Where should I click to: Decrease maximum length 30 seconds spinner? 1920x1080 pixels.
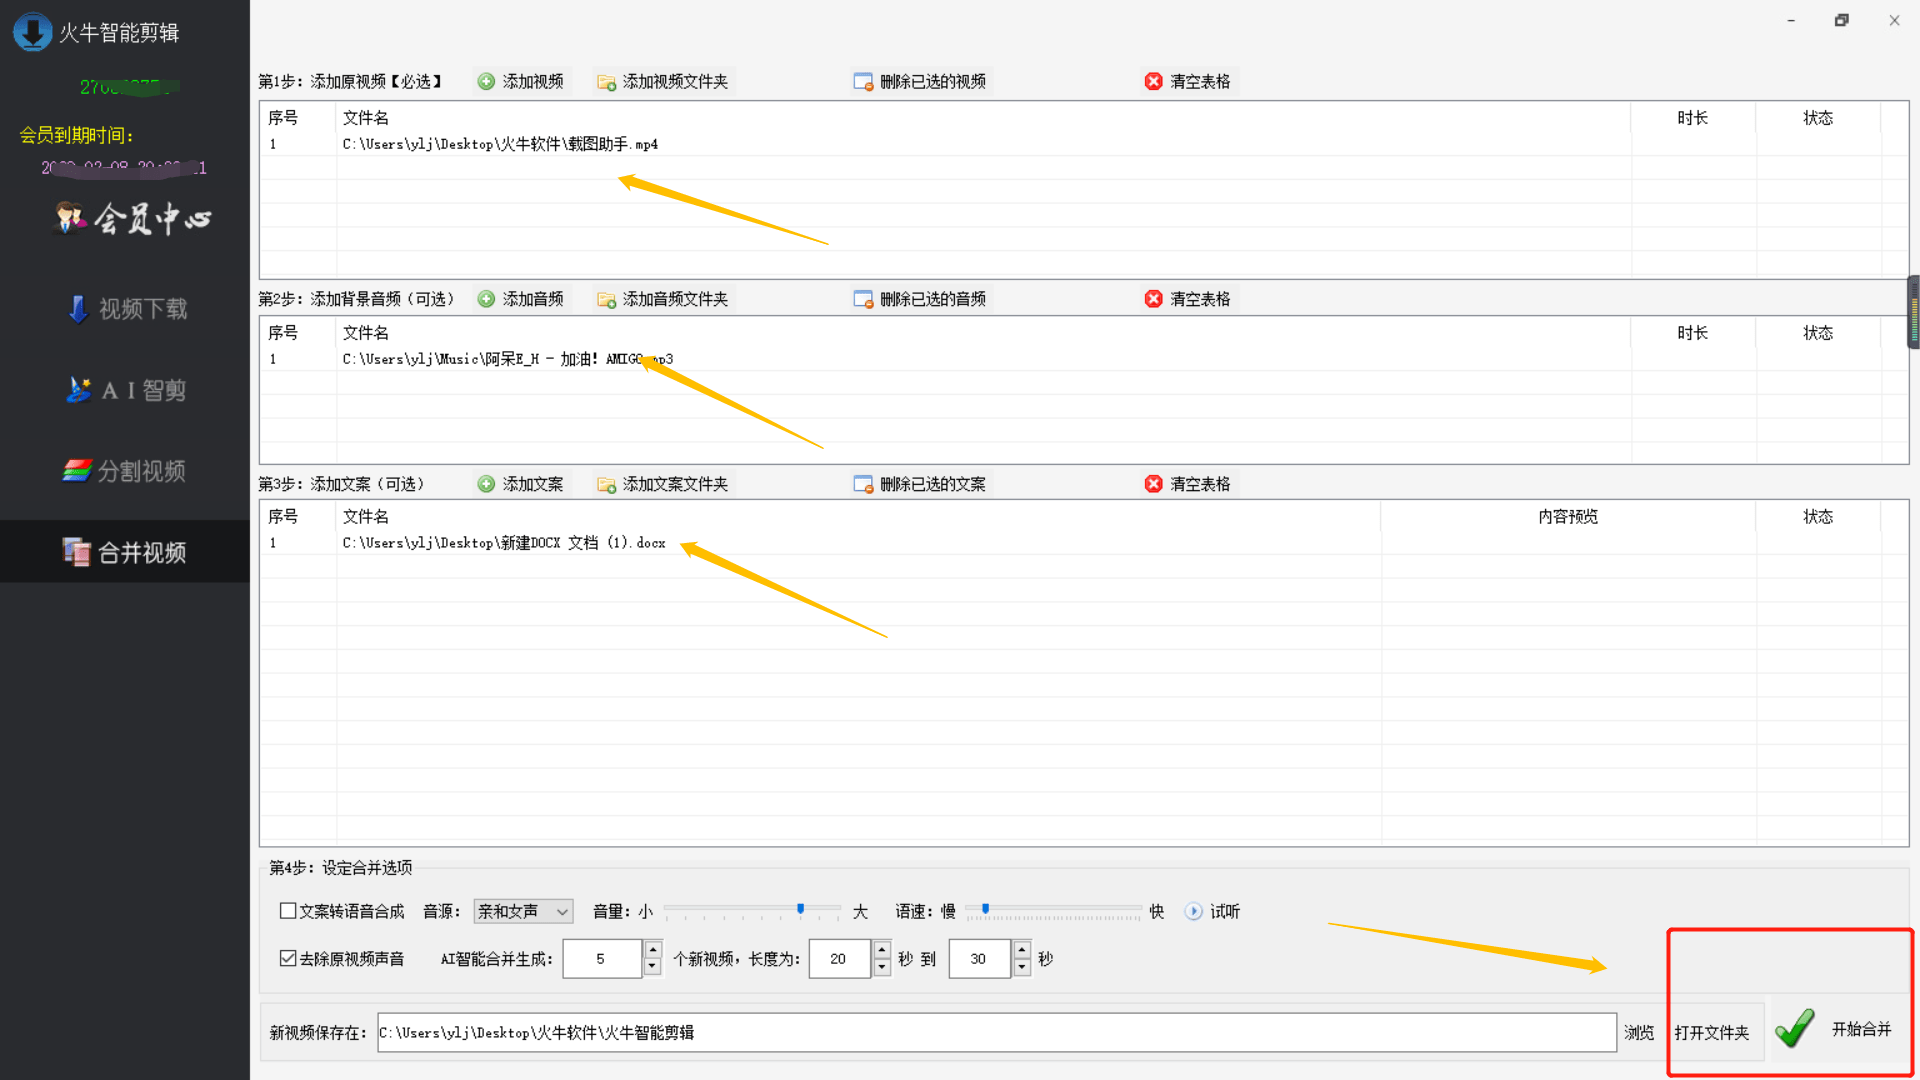pos(1022,967)
